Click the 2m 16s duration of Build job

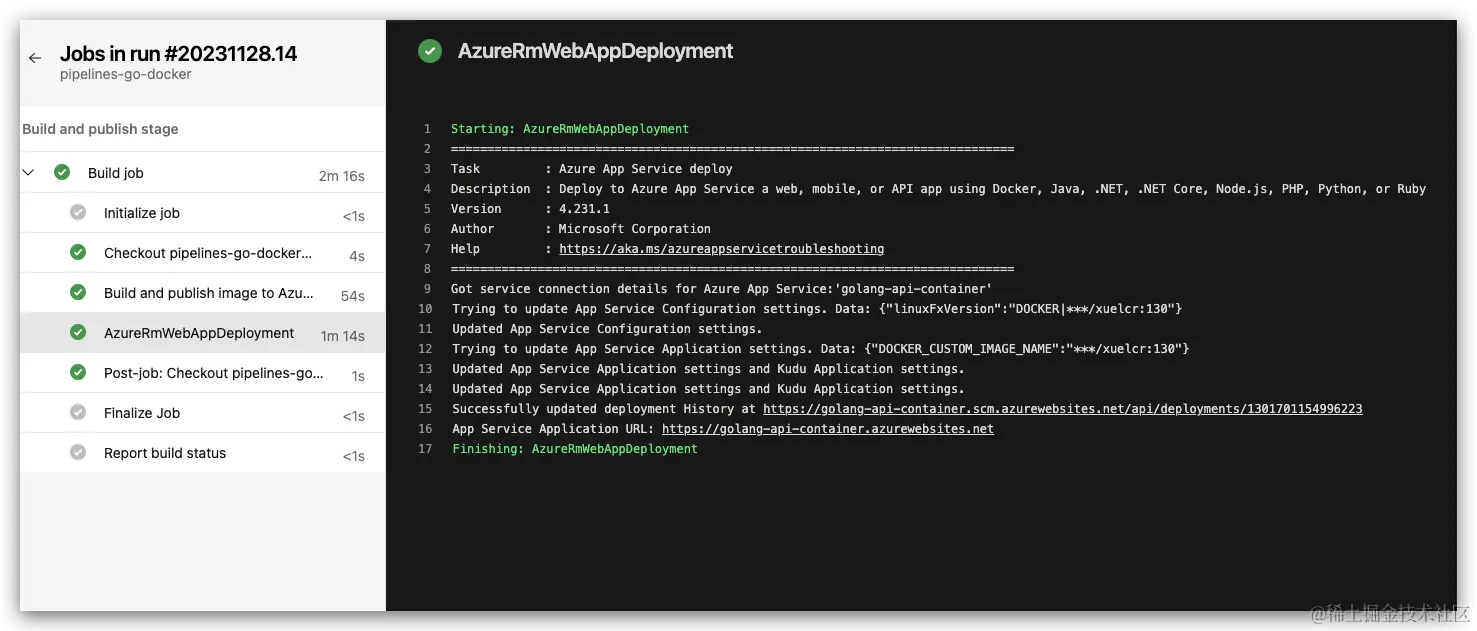[342, 176]
